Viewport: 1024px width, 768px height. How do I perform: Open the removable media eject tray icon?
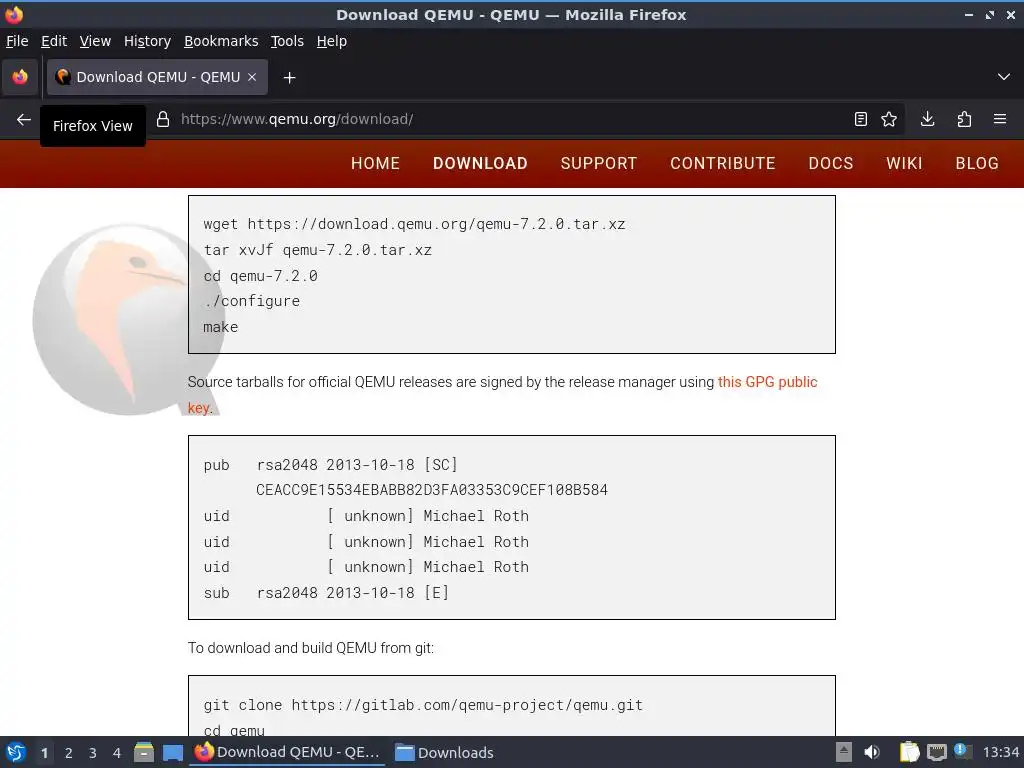(844, 752)
